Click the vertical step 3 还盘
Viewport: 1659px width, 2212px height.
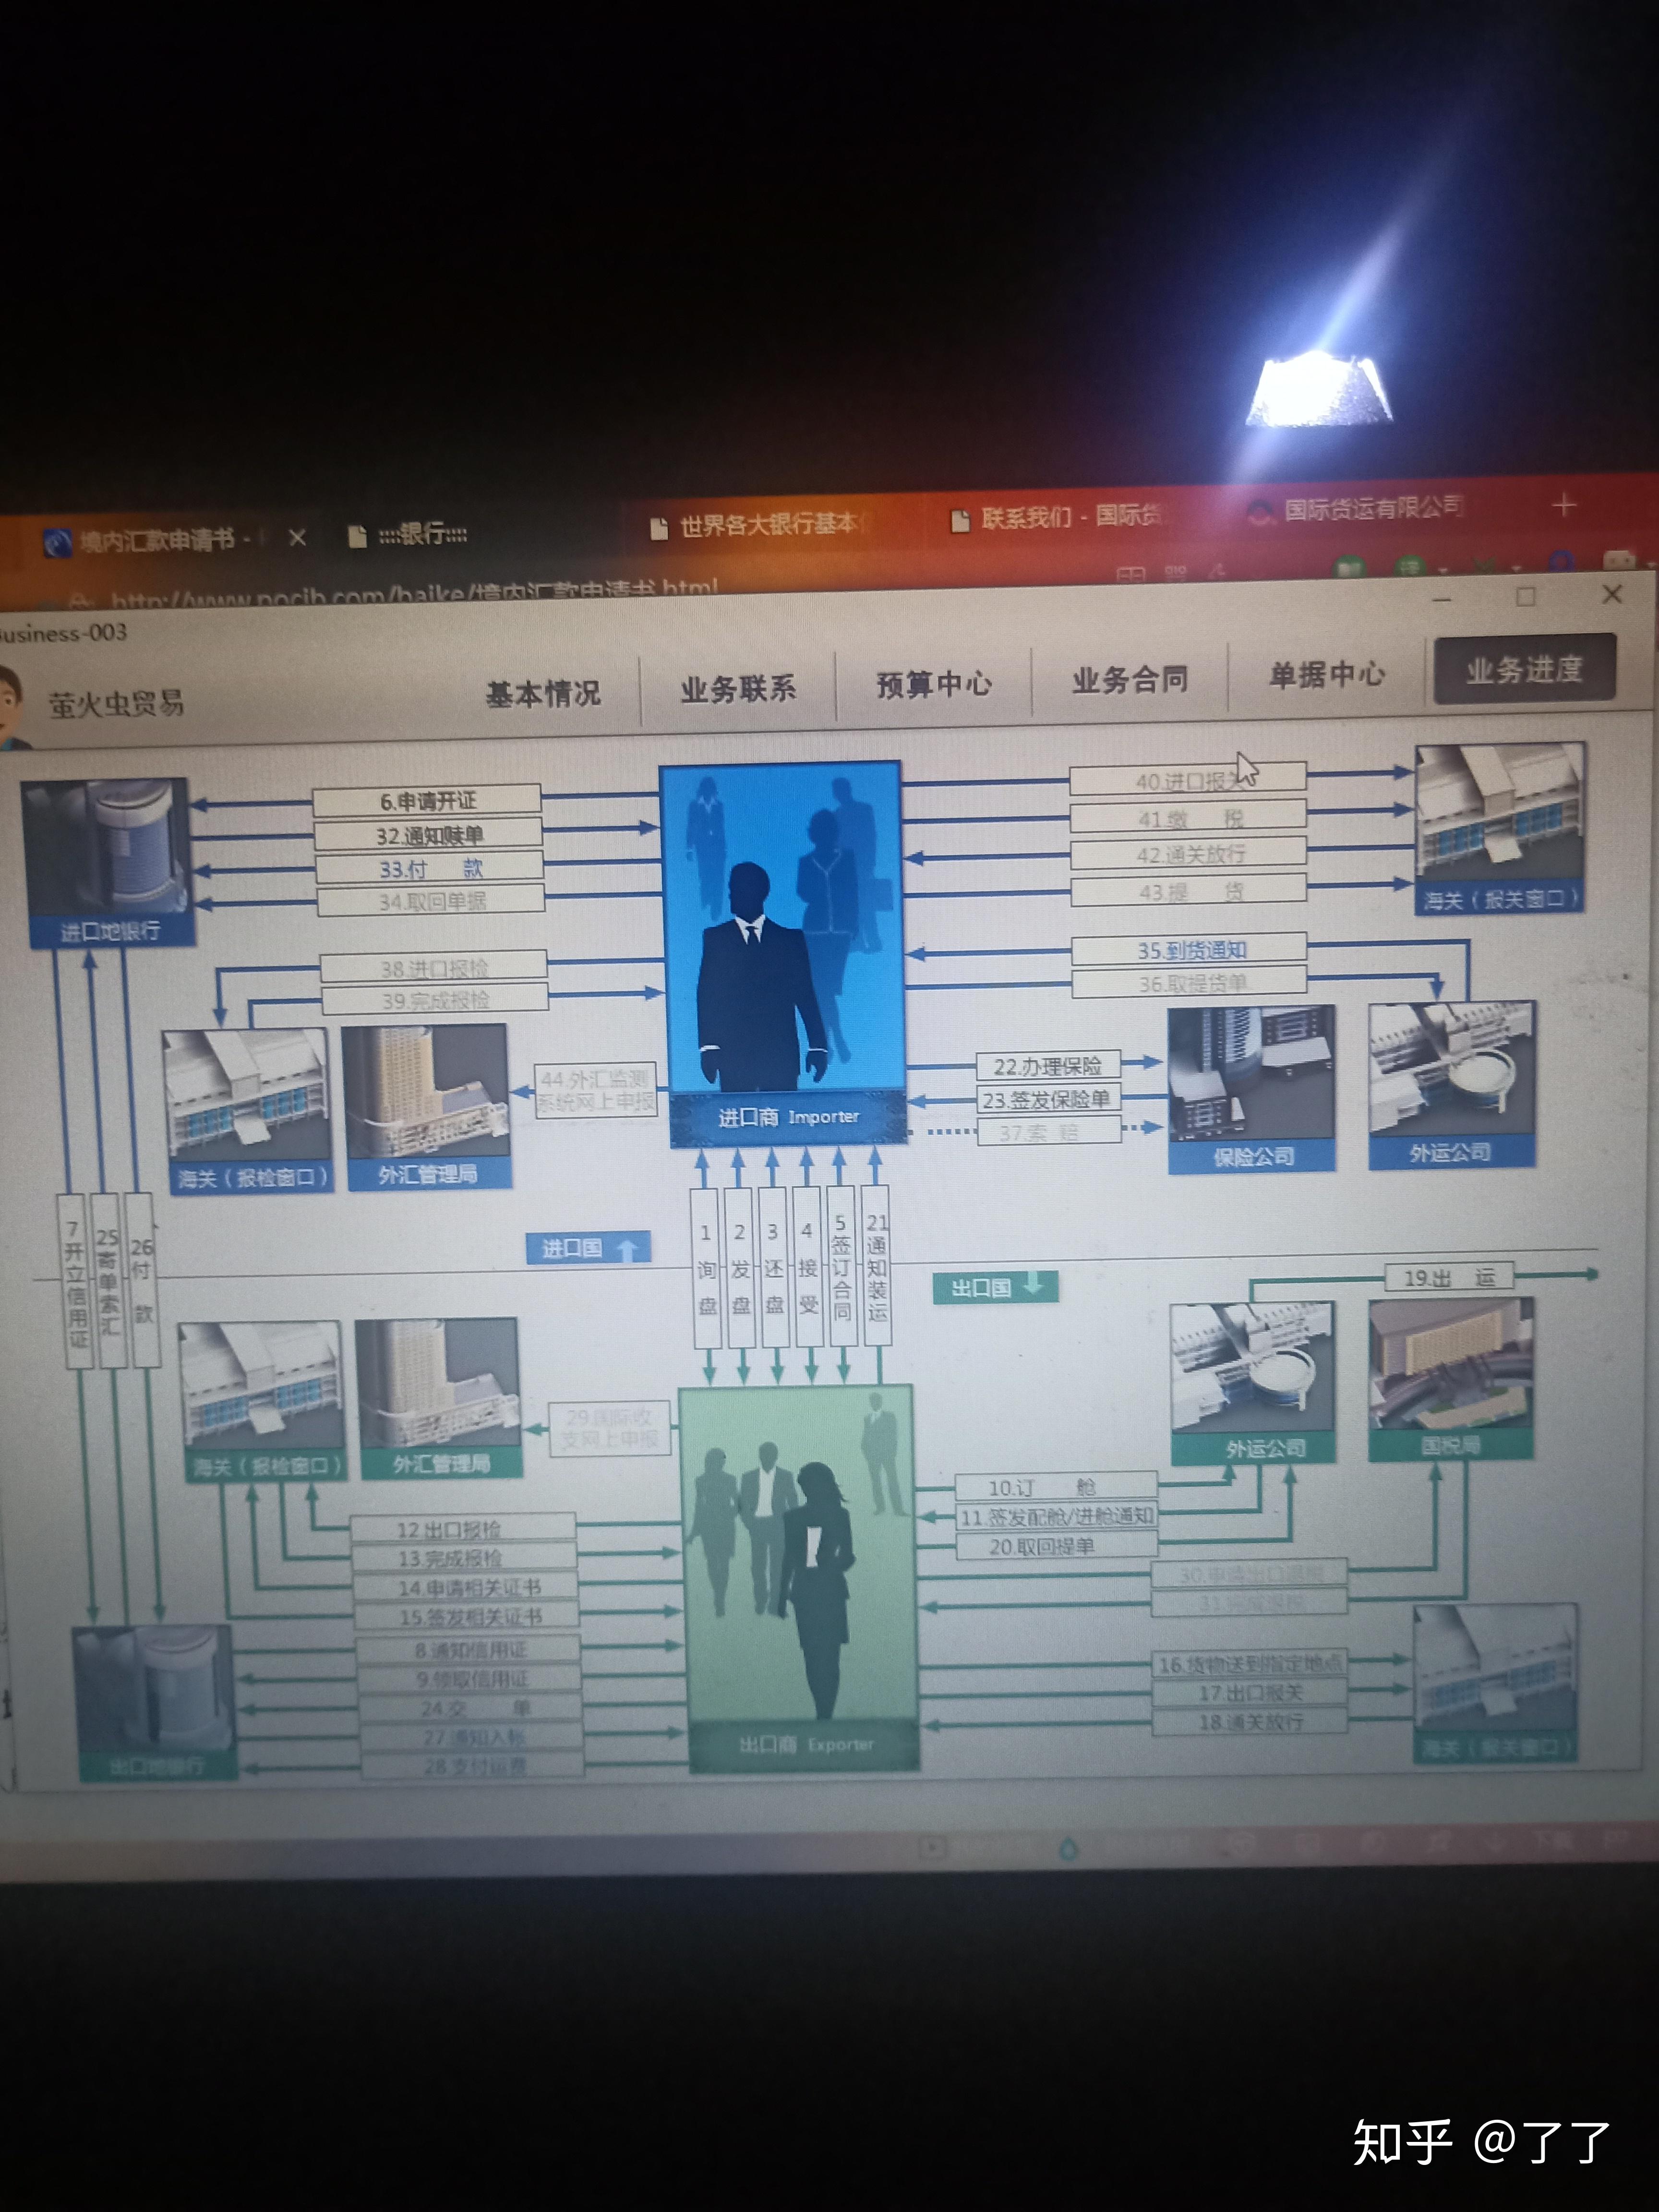[773, 1267]
